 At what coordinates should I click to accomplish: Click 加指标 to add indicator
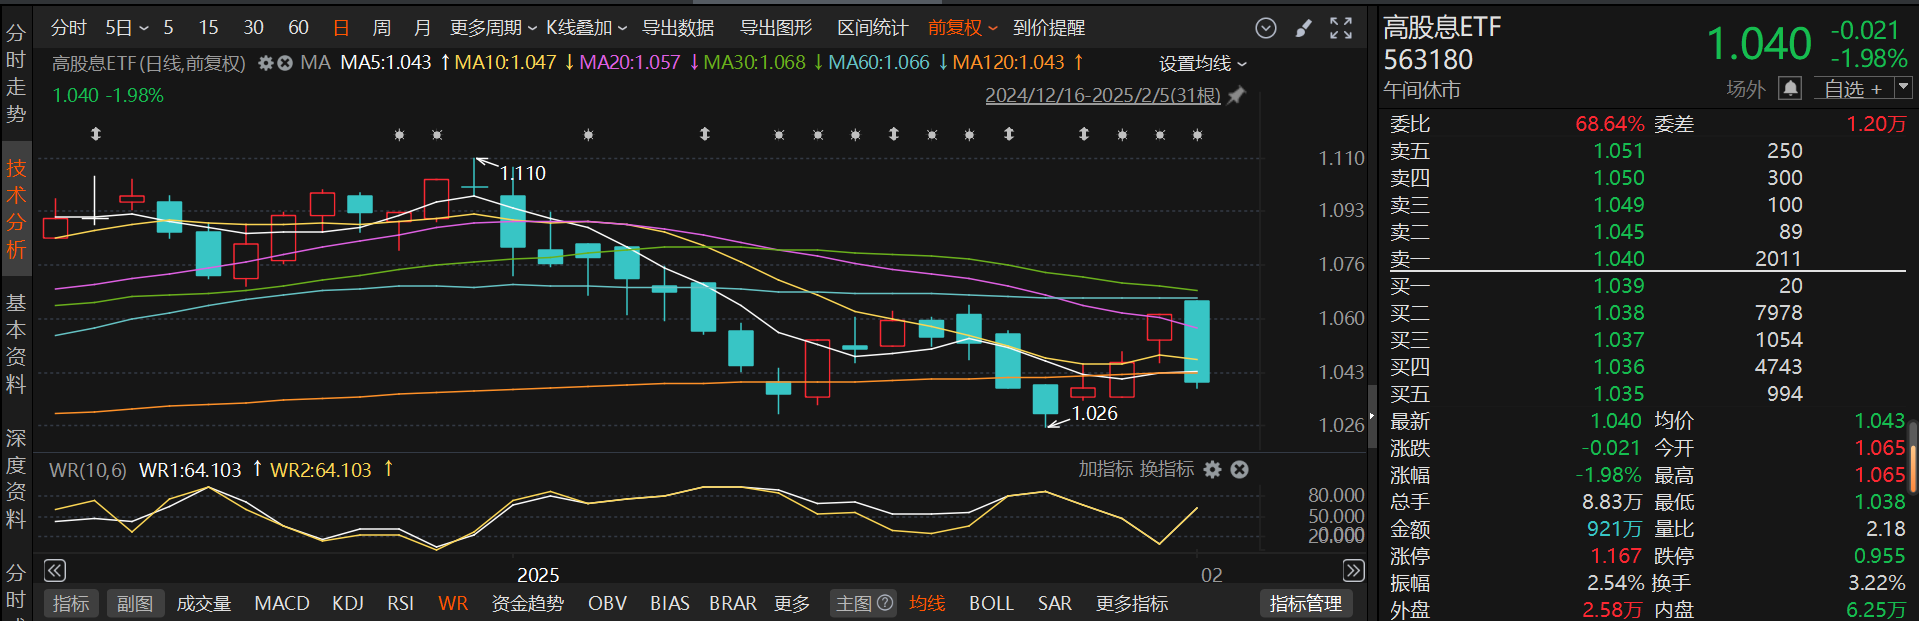click(x=1106, y=469)
